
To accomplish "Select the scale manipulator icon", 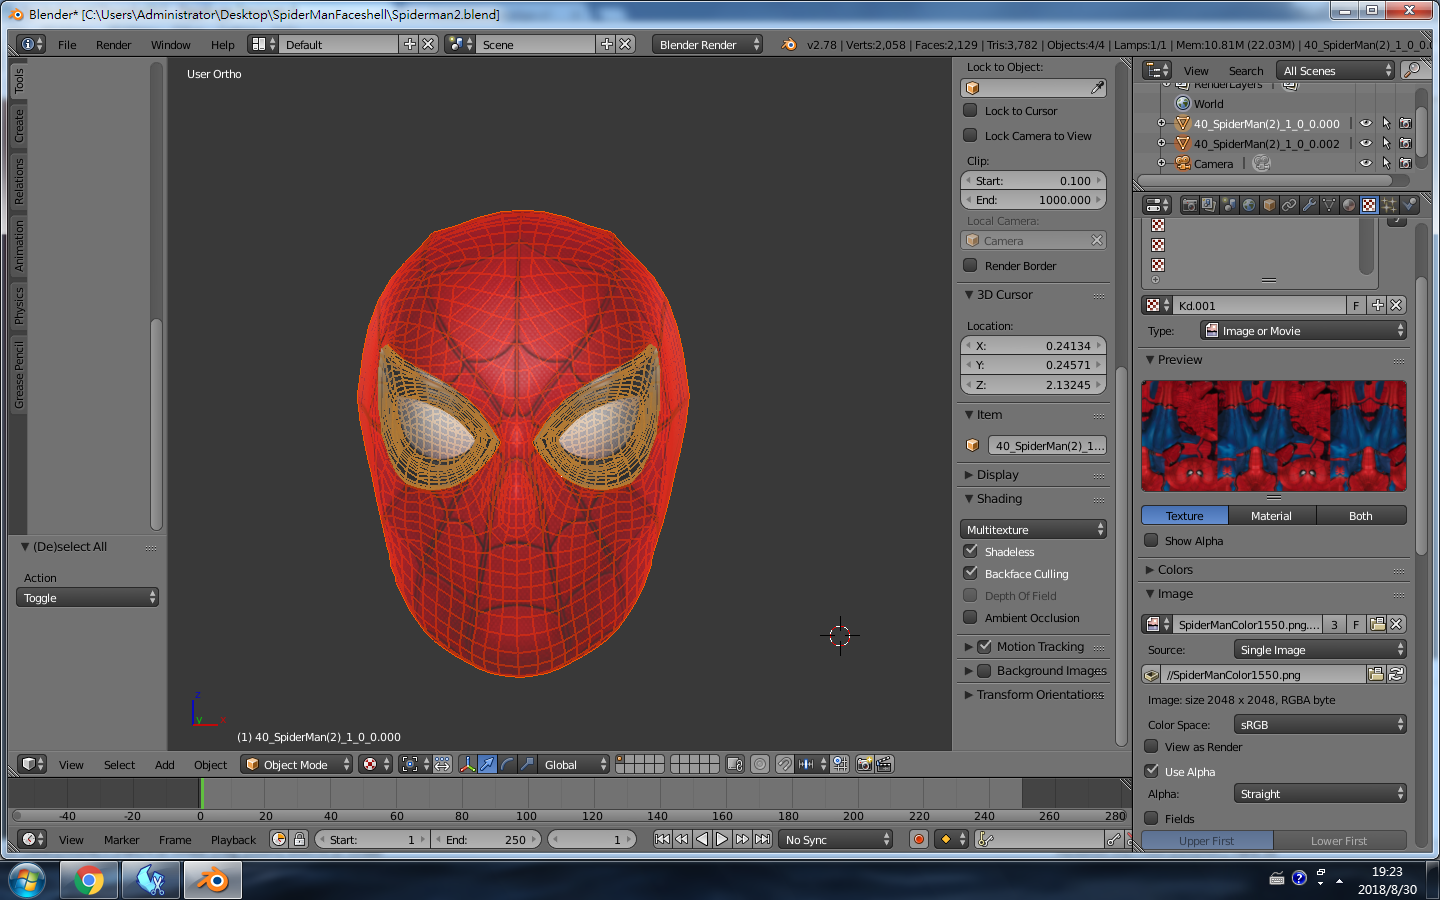I will pyautogui.click(x=527, y=764).
